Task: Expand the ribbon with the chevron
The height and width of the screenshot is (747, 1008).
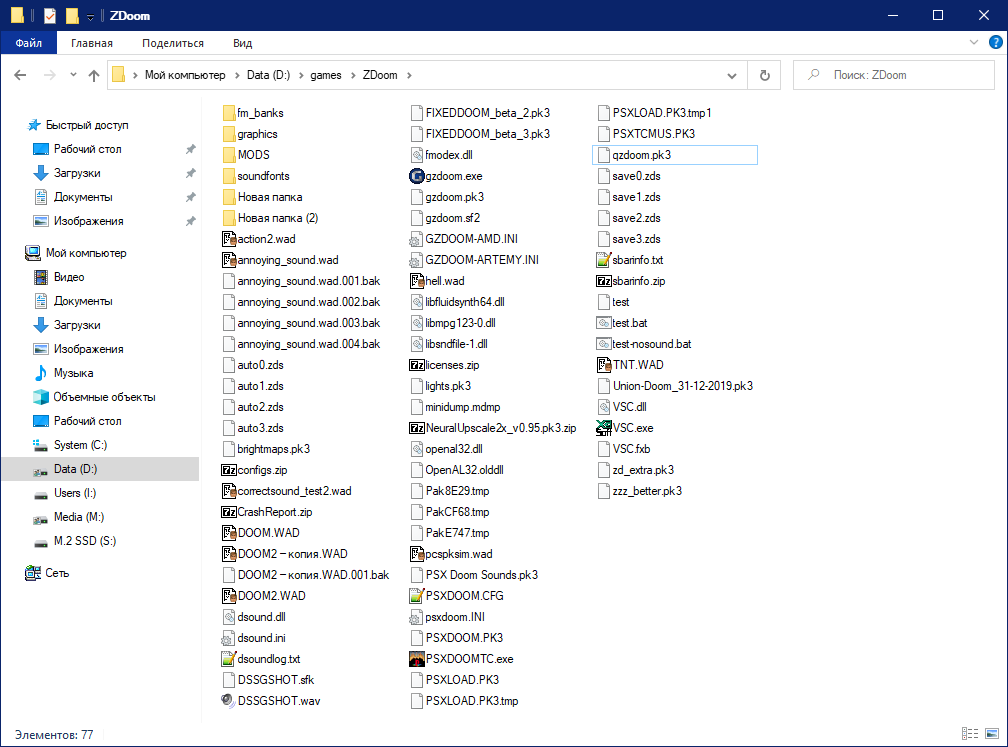Action: point(974,42)
